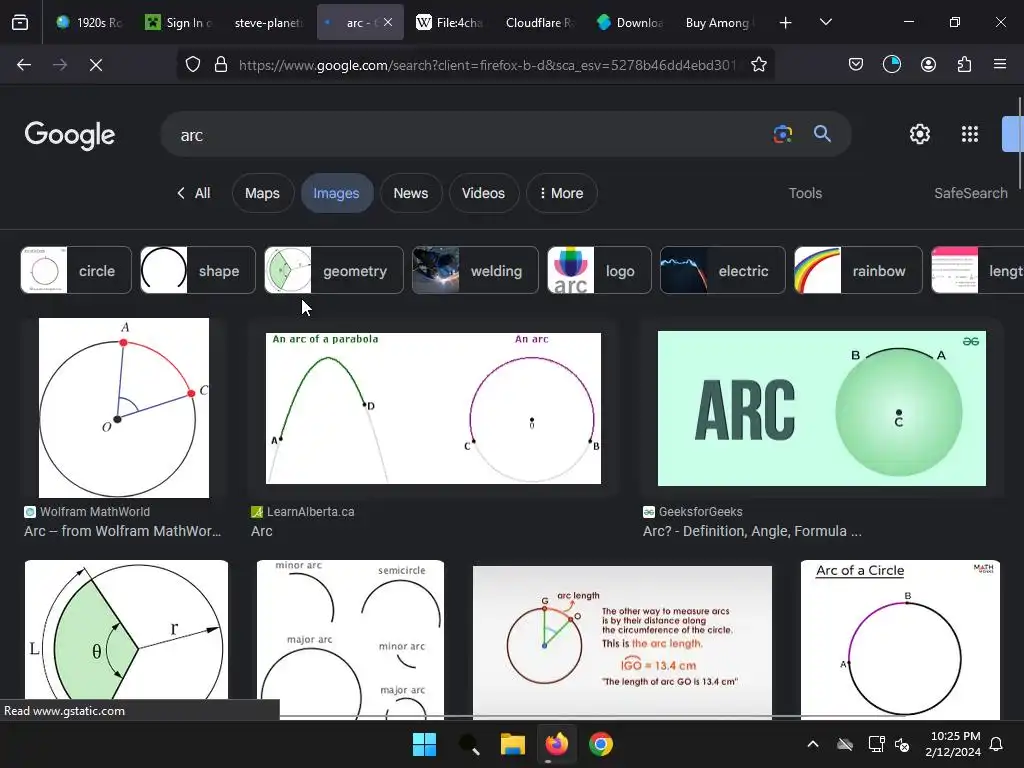
Task: Filter images by 'electric' chip
Action: pos(723,270)
